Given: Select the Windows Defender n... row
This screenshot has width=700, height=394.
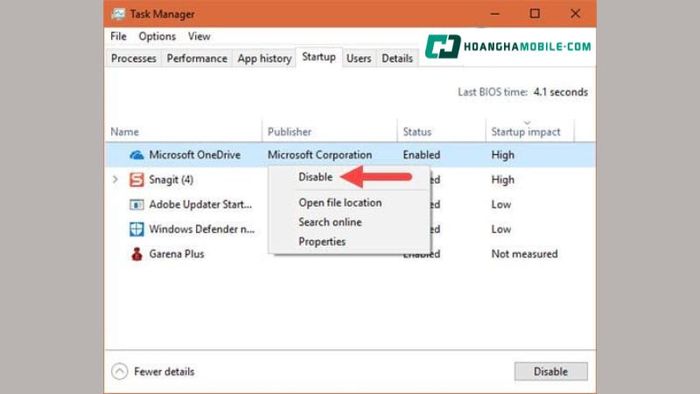Looking at the screenshot, I should (x=202, y=229).
